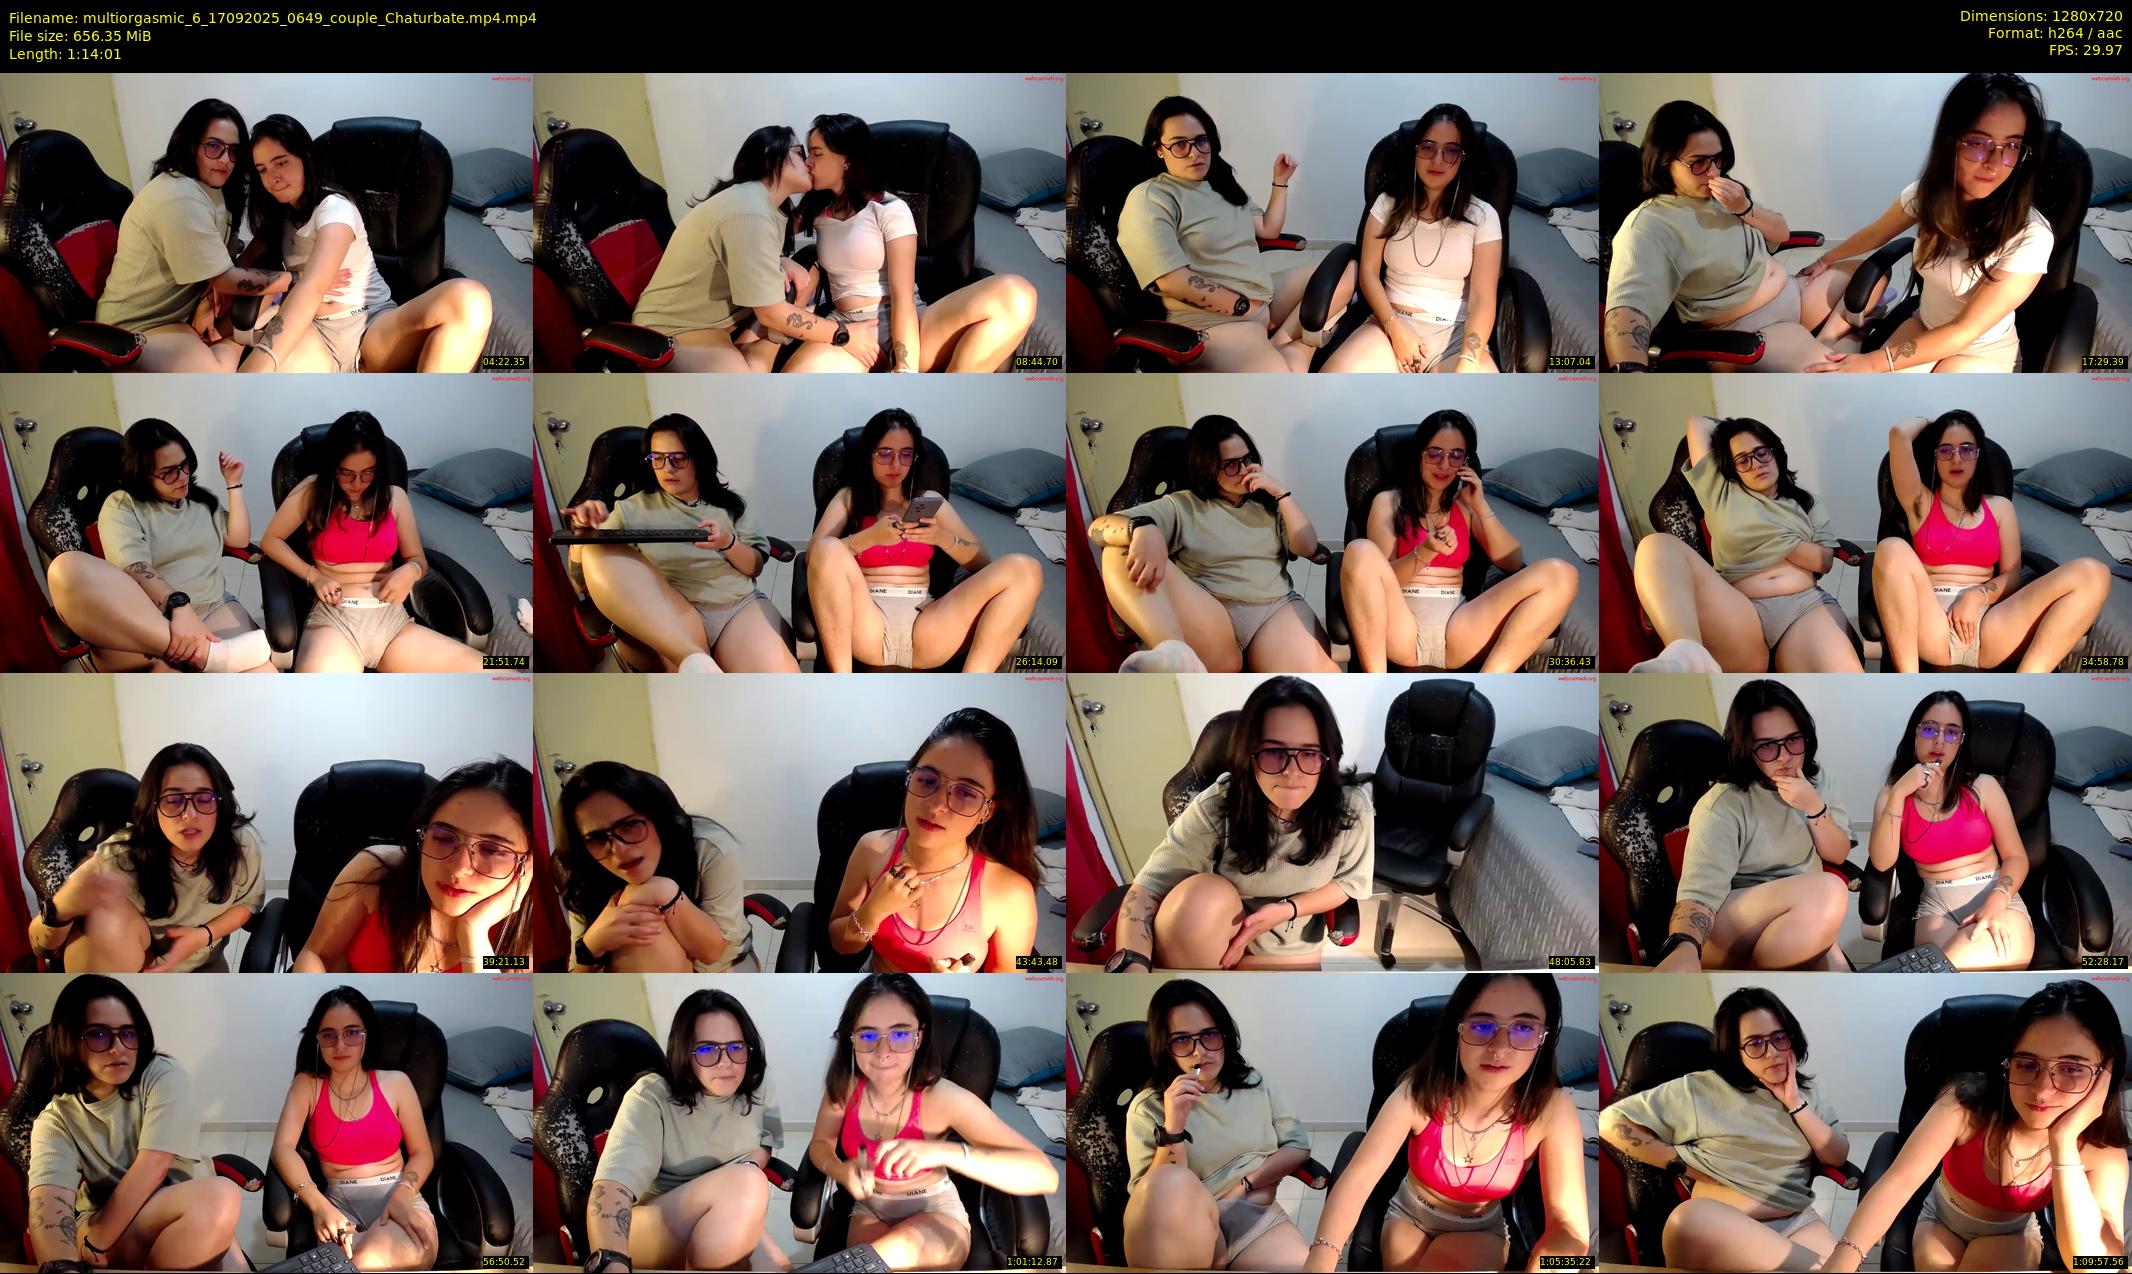Open the frame marked 1:01:12.87
The image size is (2132, 1274).
(799, 1122)
